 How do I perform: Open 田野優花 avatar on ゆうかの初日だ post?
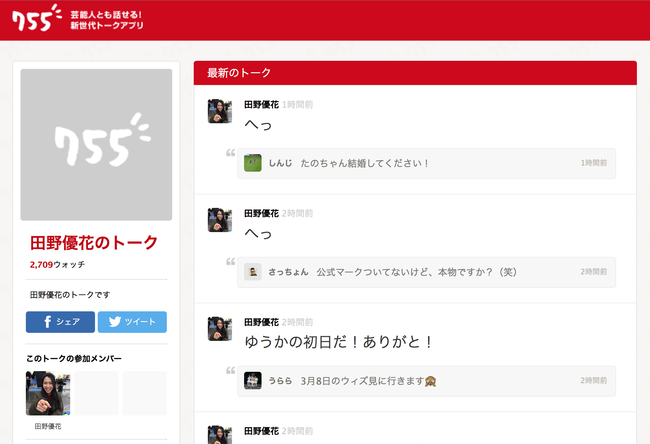[220, 329]
